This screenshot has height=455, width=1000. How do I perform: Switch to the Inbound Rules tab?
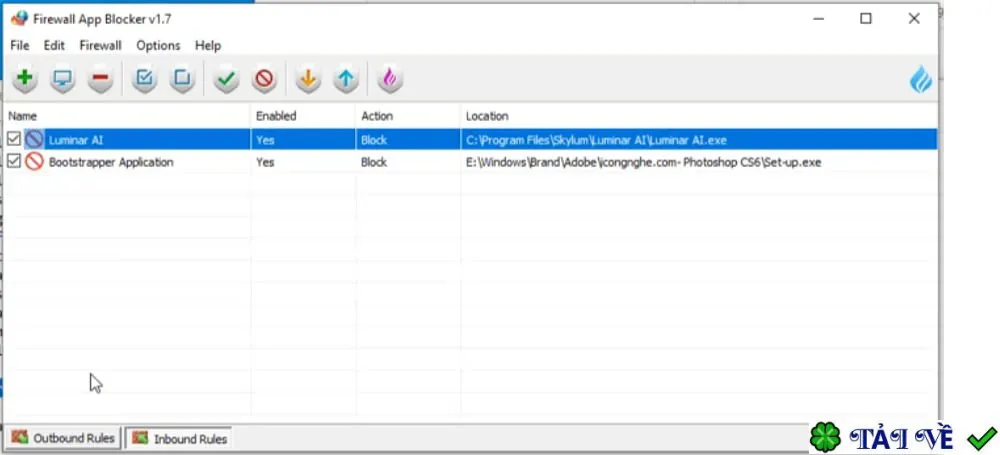179,439
